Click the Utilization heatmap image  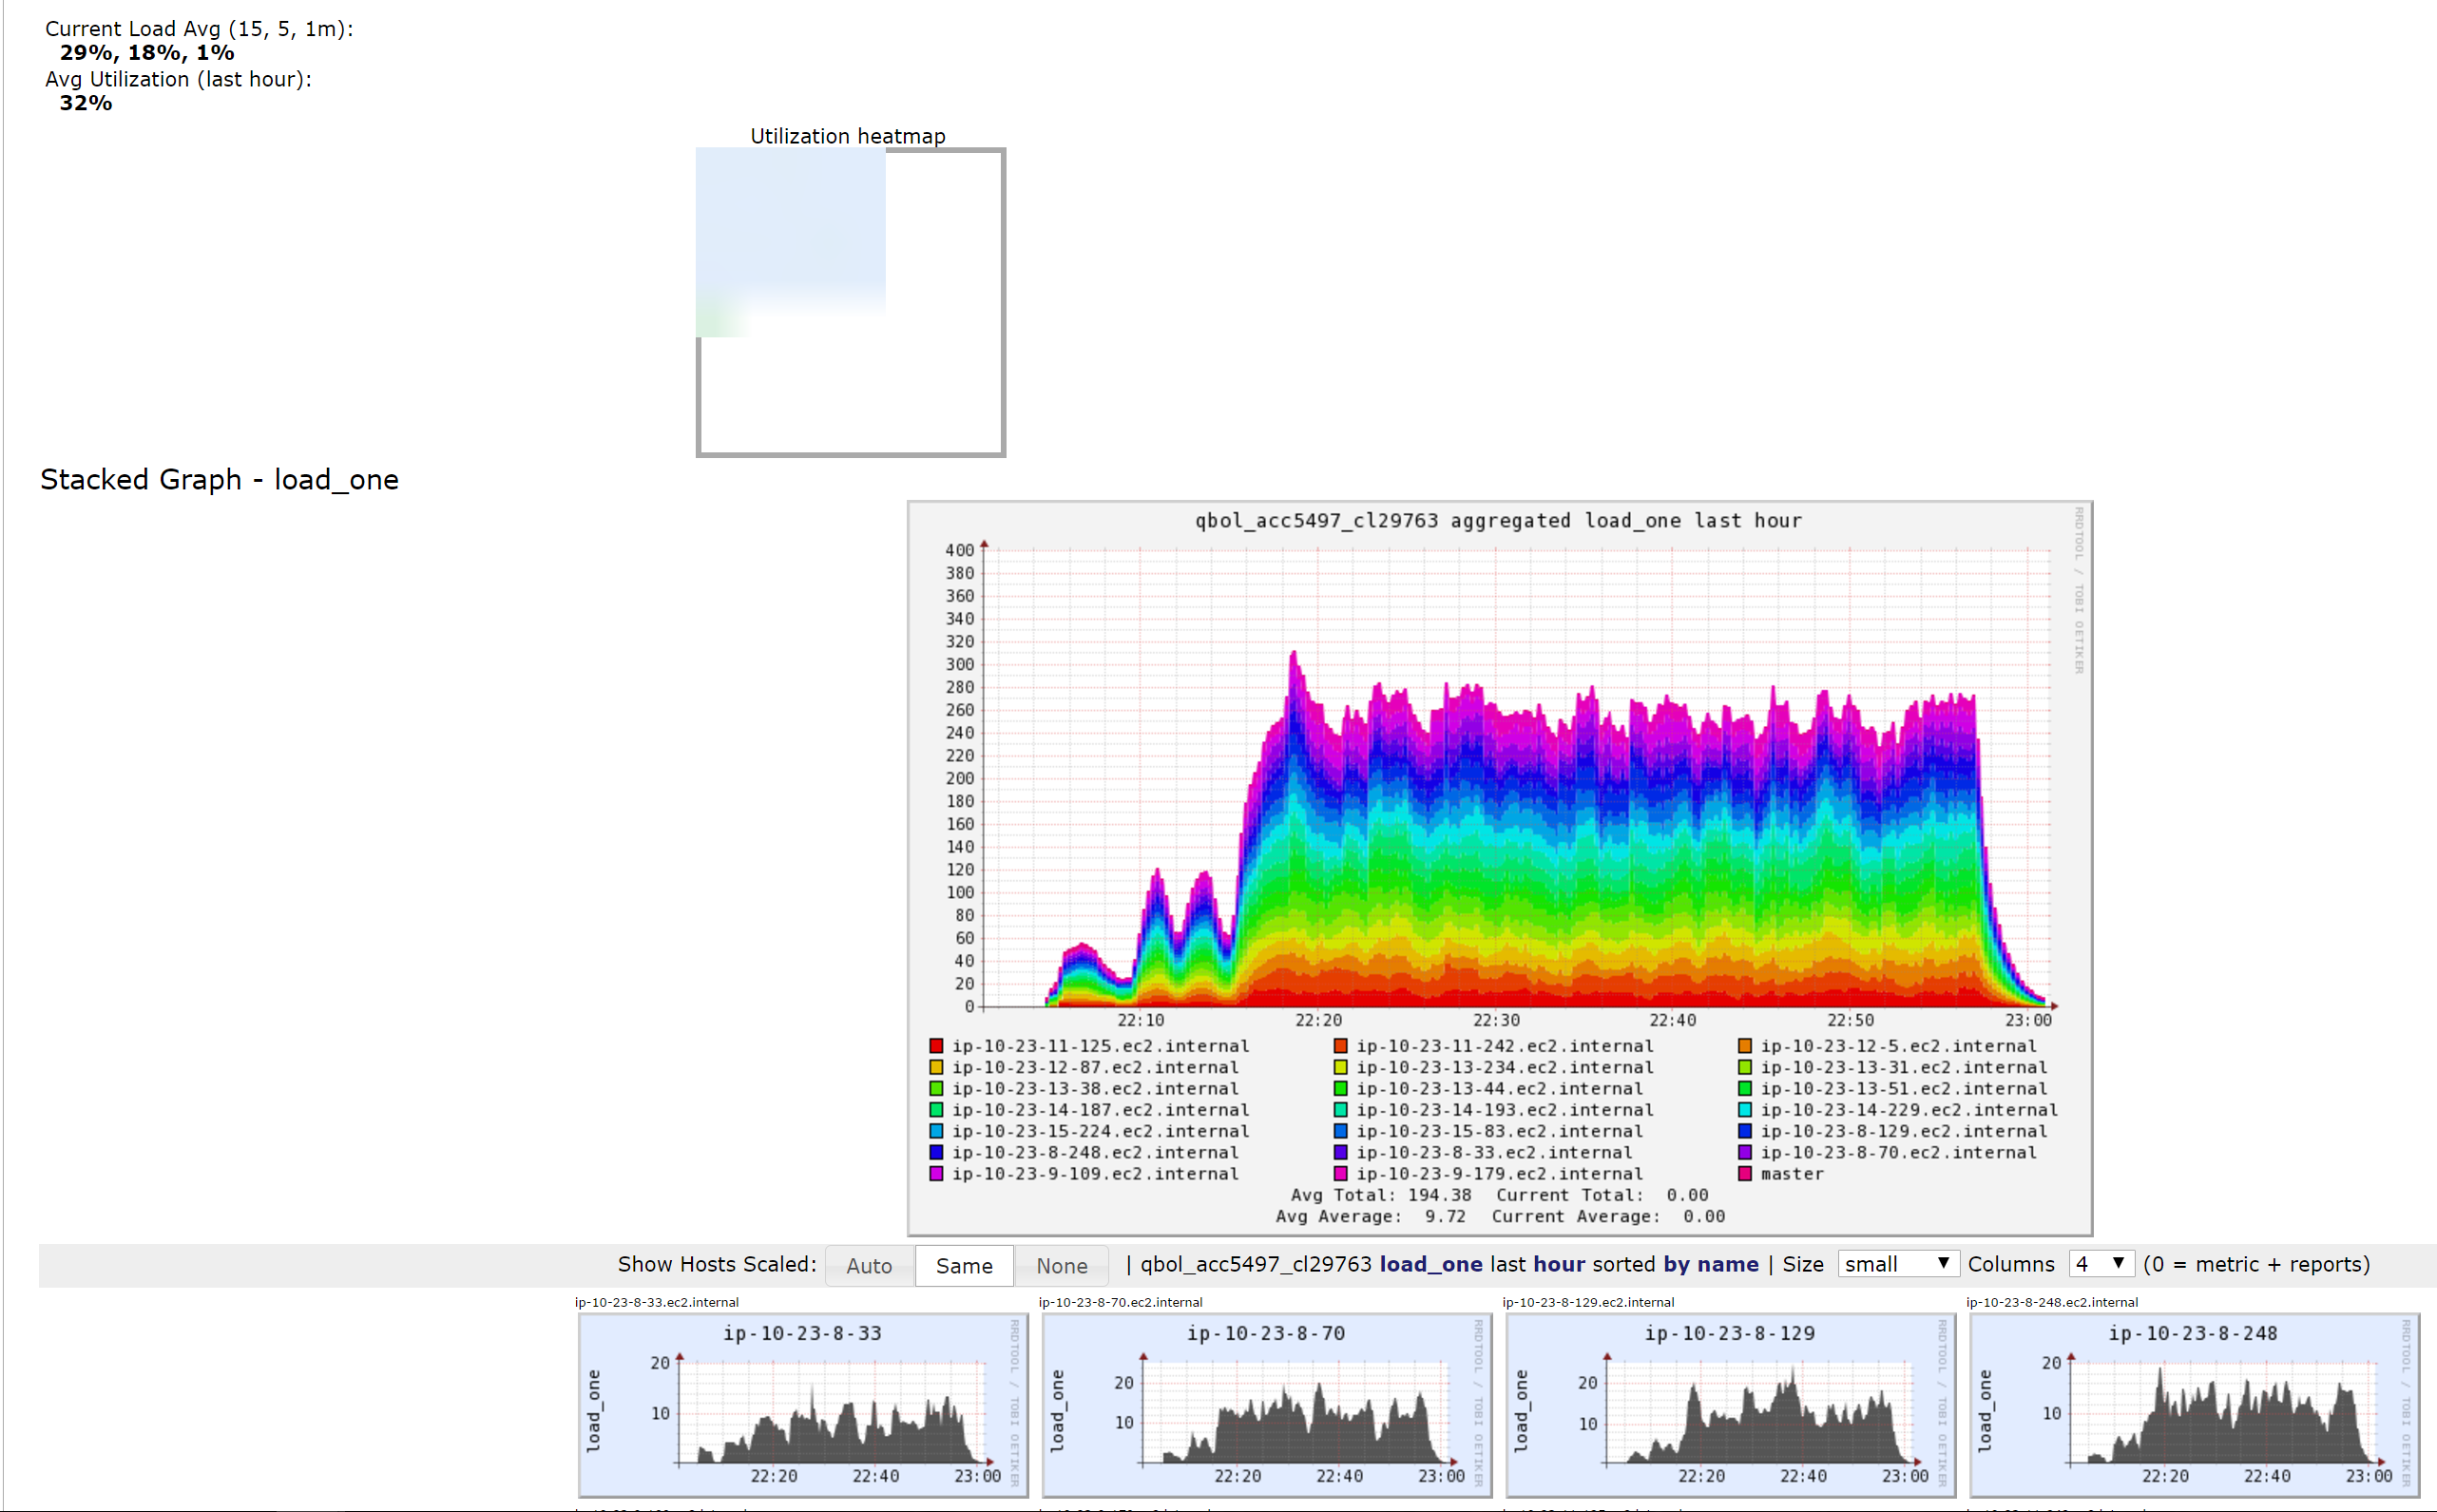[x=850, y=302]
